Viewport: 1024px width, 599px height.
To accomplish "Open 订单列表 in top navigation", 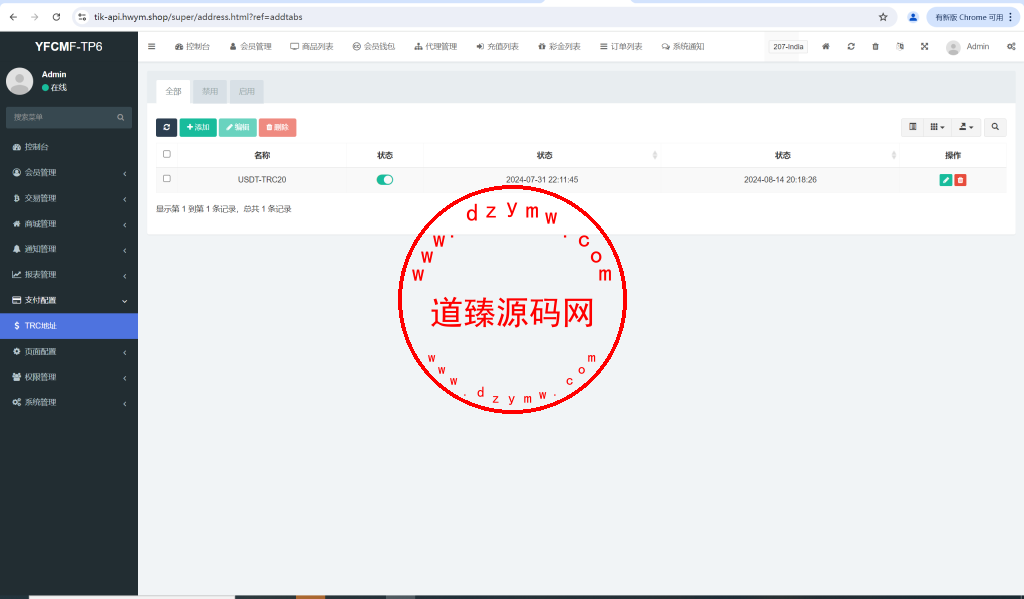I will (621, 46).
